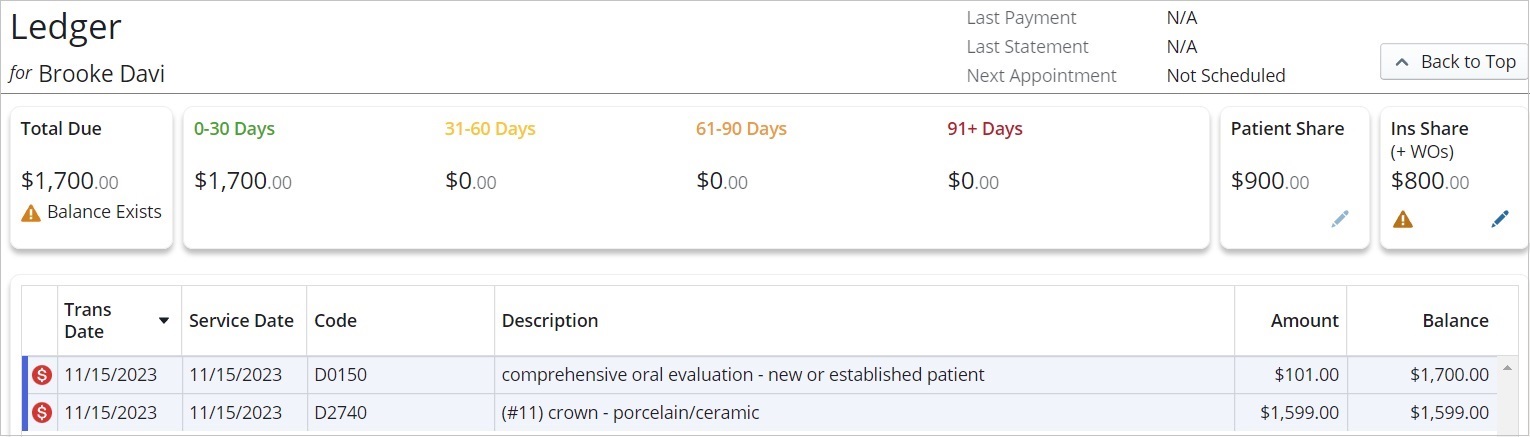Click the scrollbar up arrow in the ledger table

(1508, 368)
